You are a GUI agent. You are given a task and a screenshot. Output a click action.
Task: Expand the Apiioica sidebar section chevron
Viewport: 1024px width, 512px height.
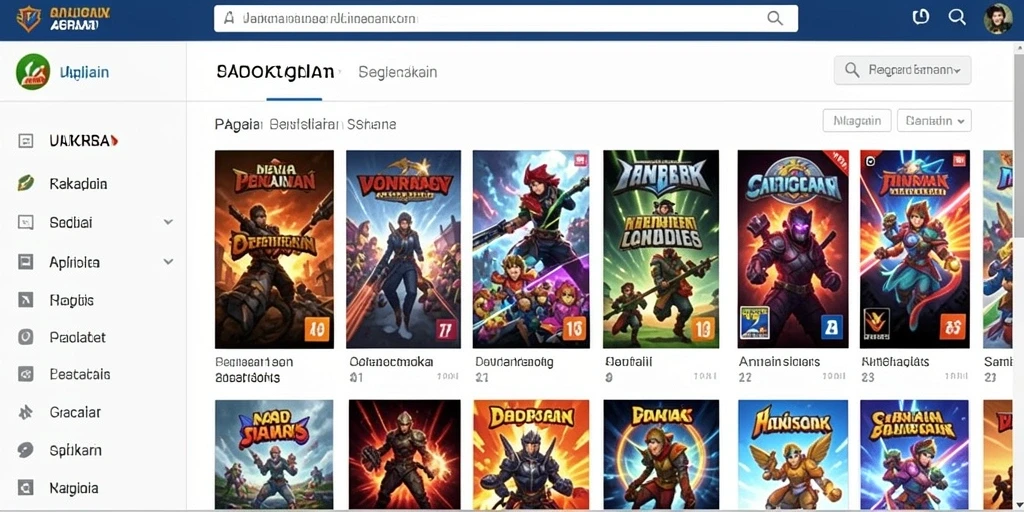point(168,262)
